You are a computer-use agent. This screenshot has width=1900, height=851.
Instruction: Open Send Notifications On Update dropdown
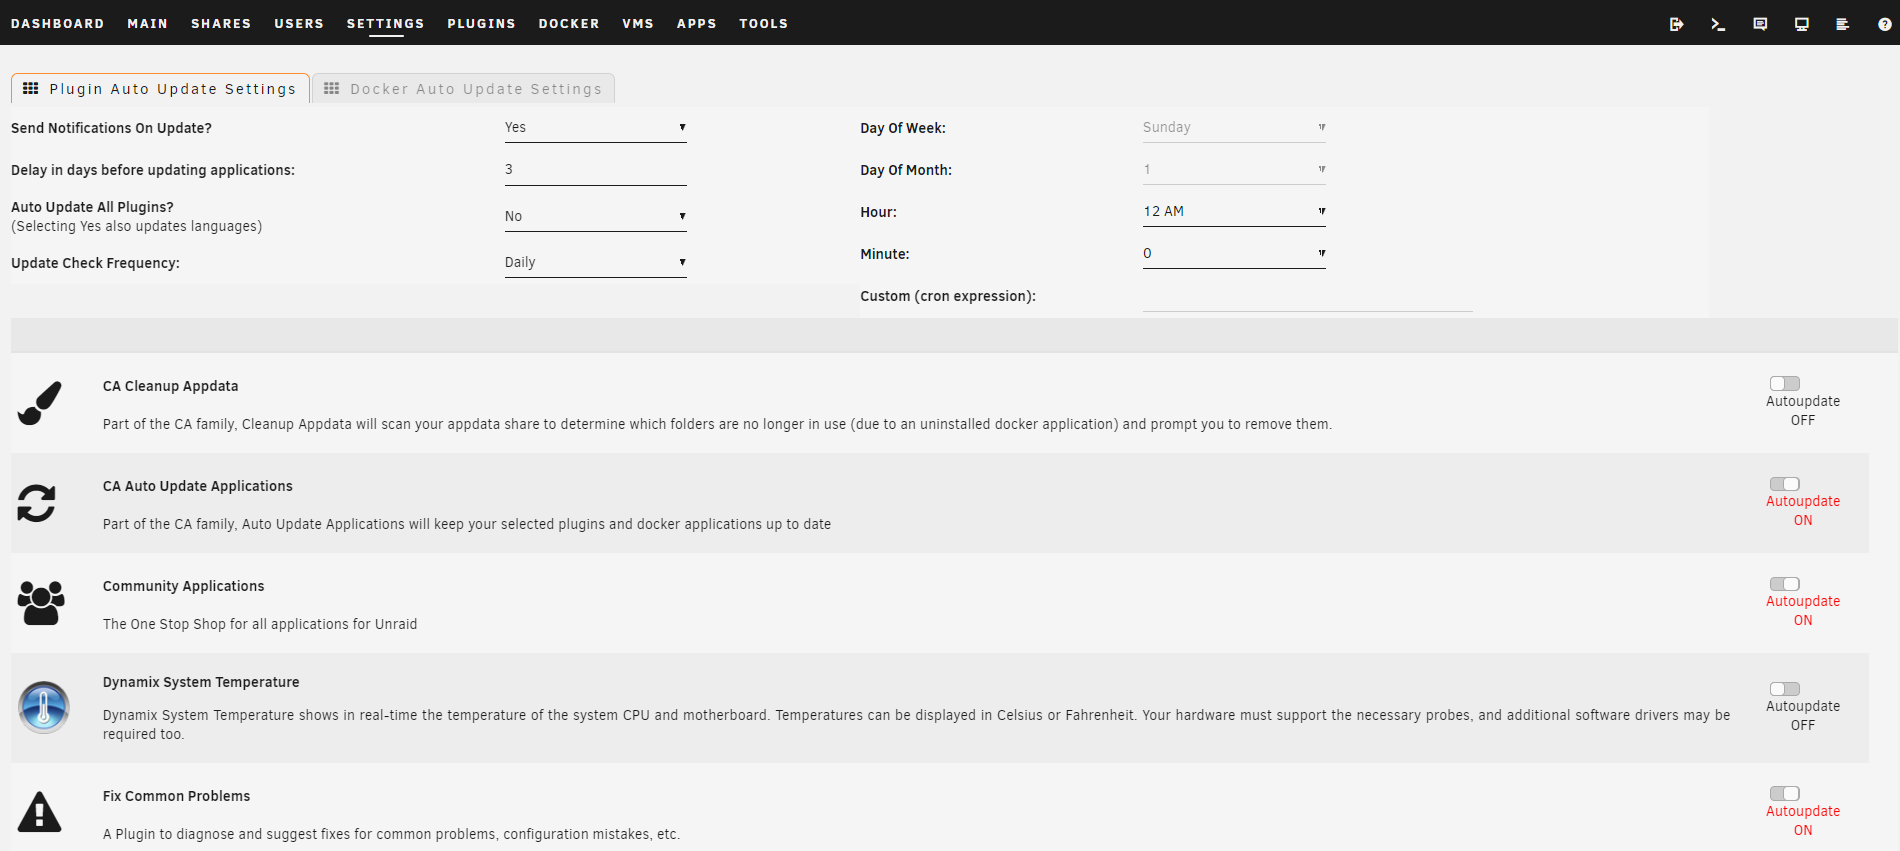coord(596,128)
